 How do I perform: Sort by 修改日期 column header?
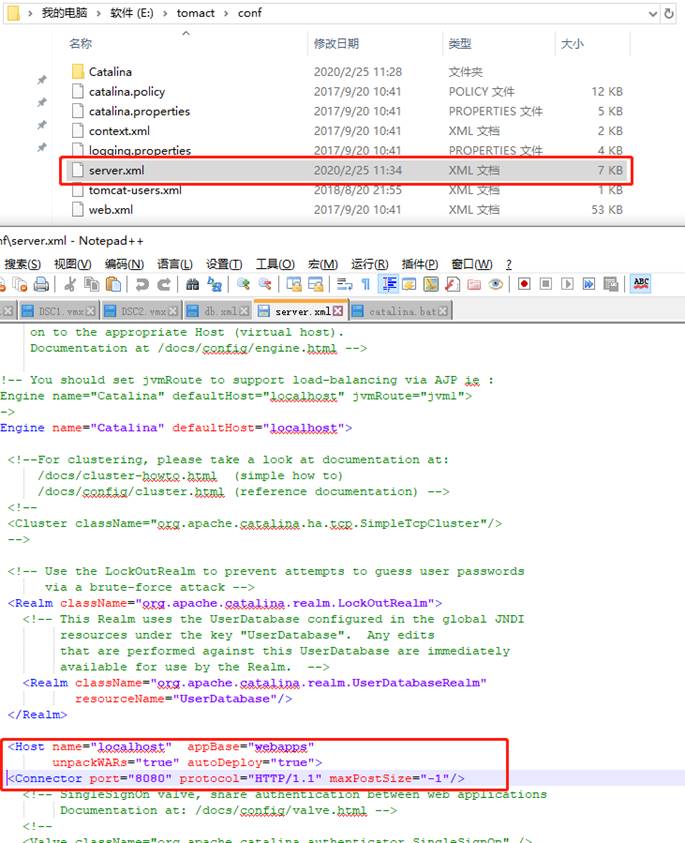click(336, 44)
